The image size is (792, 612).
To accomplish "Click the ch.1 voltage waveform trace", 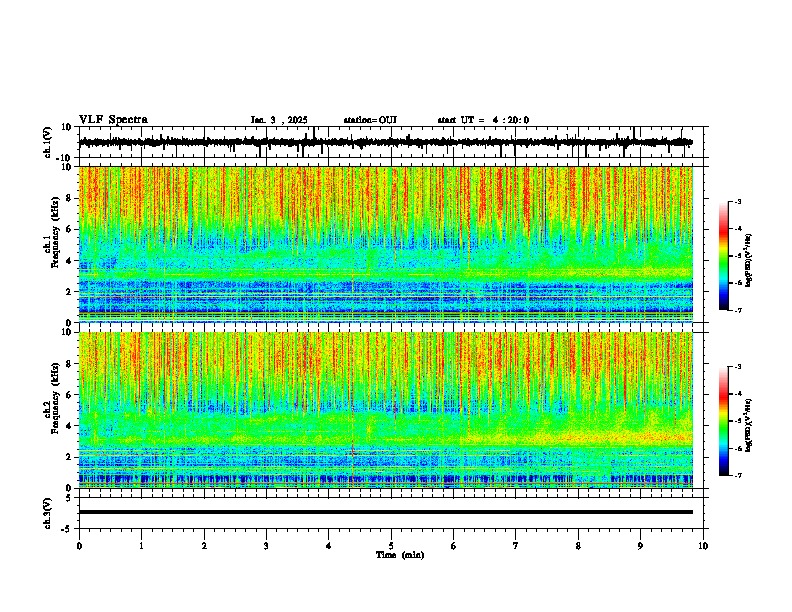I will pyautogui.click(x=385, y=142).
